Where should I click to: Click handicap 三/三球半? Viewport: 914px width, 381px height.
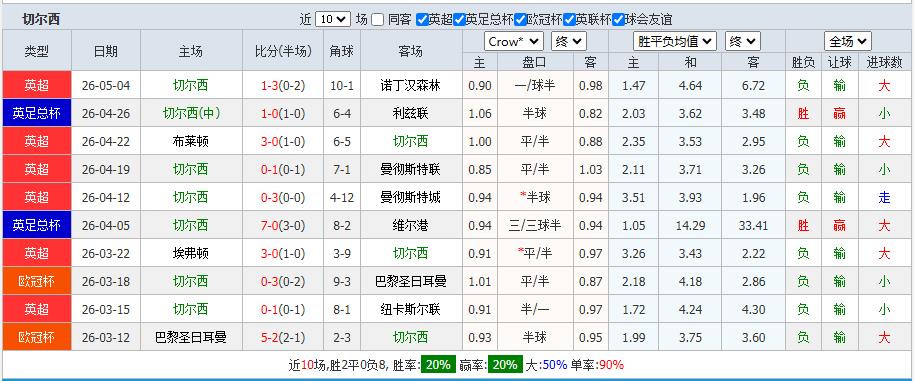point(535,225)
